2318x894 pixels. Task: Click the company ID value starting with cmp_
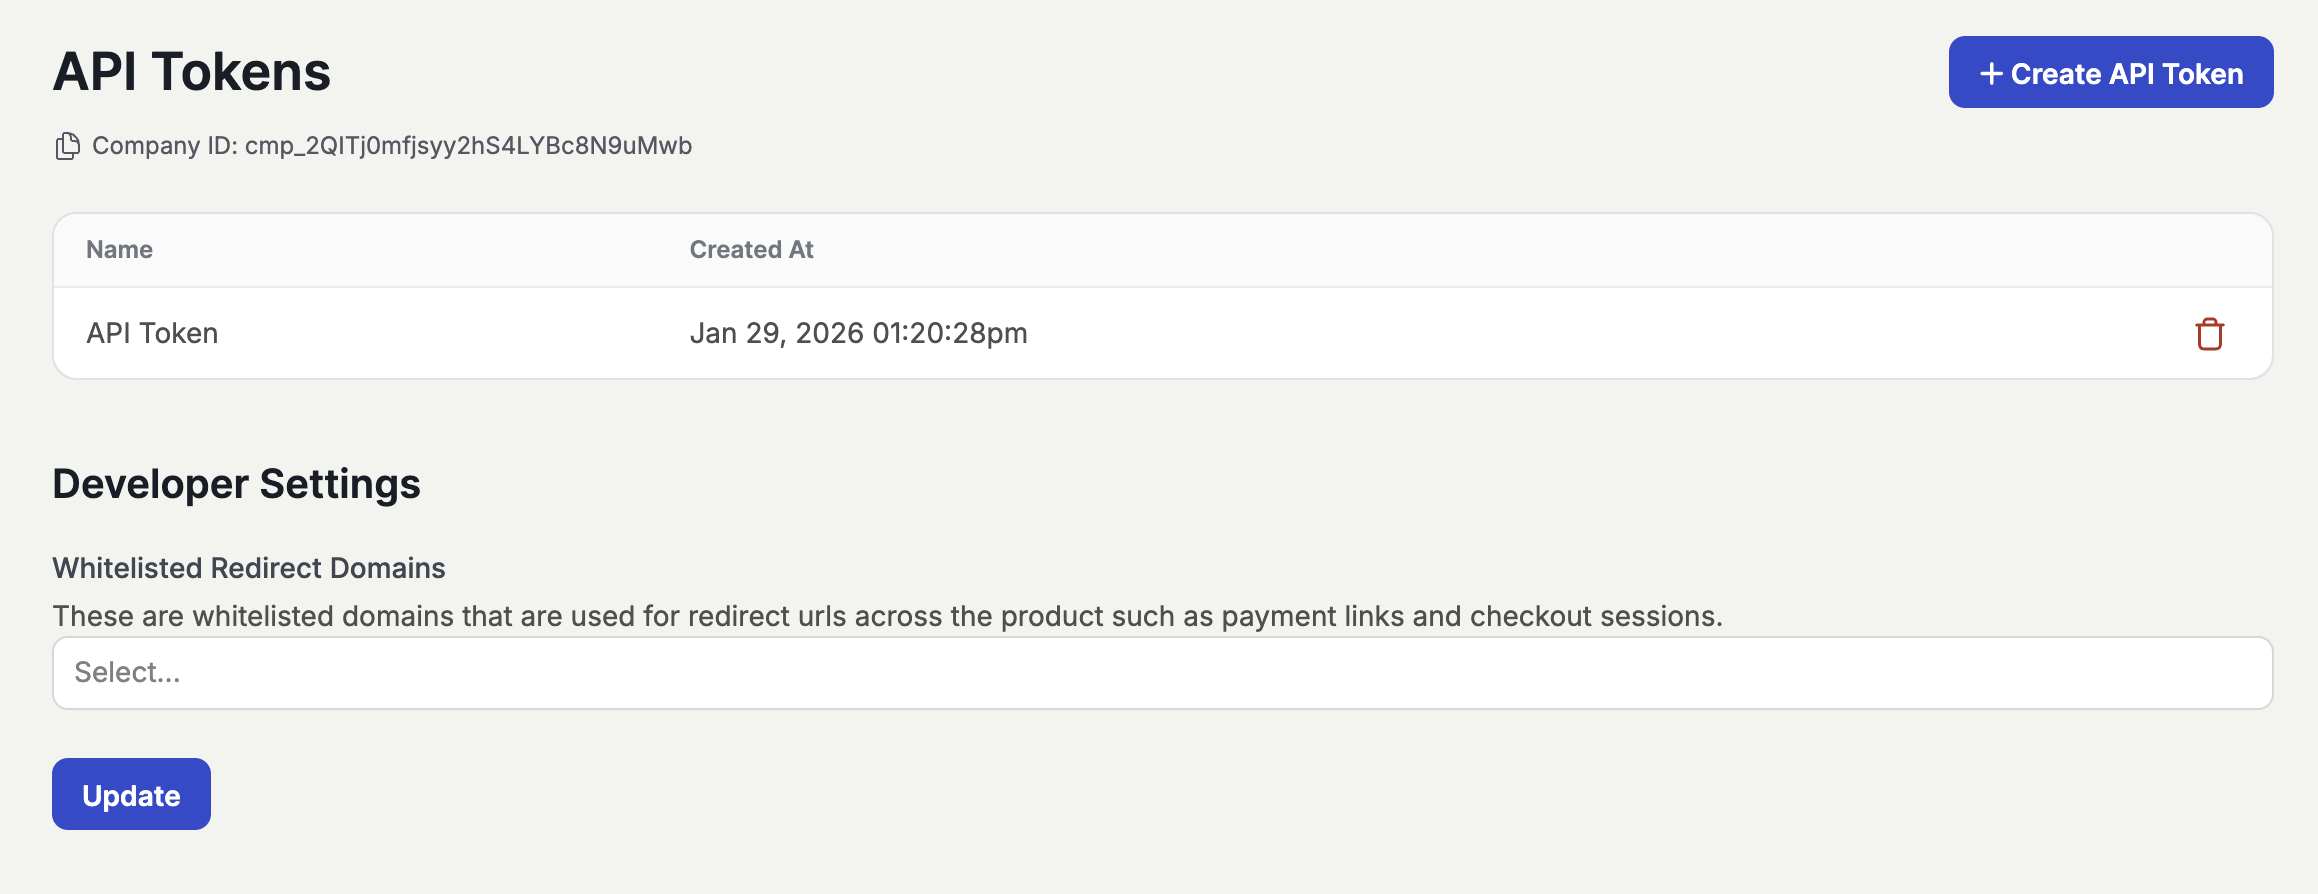(x=468, y=146)
